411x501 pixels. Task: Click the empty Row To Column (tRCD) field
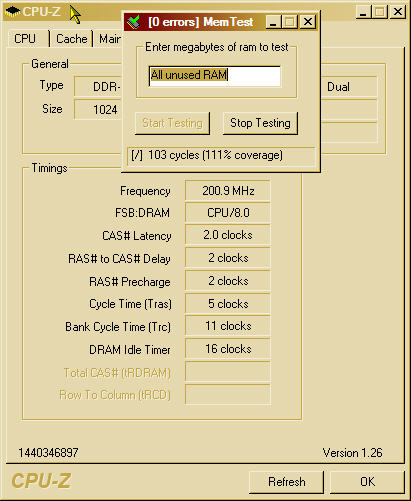(x=228, y=395)
